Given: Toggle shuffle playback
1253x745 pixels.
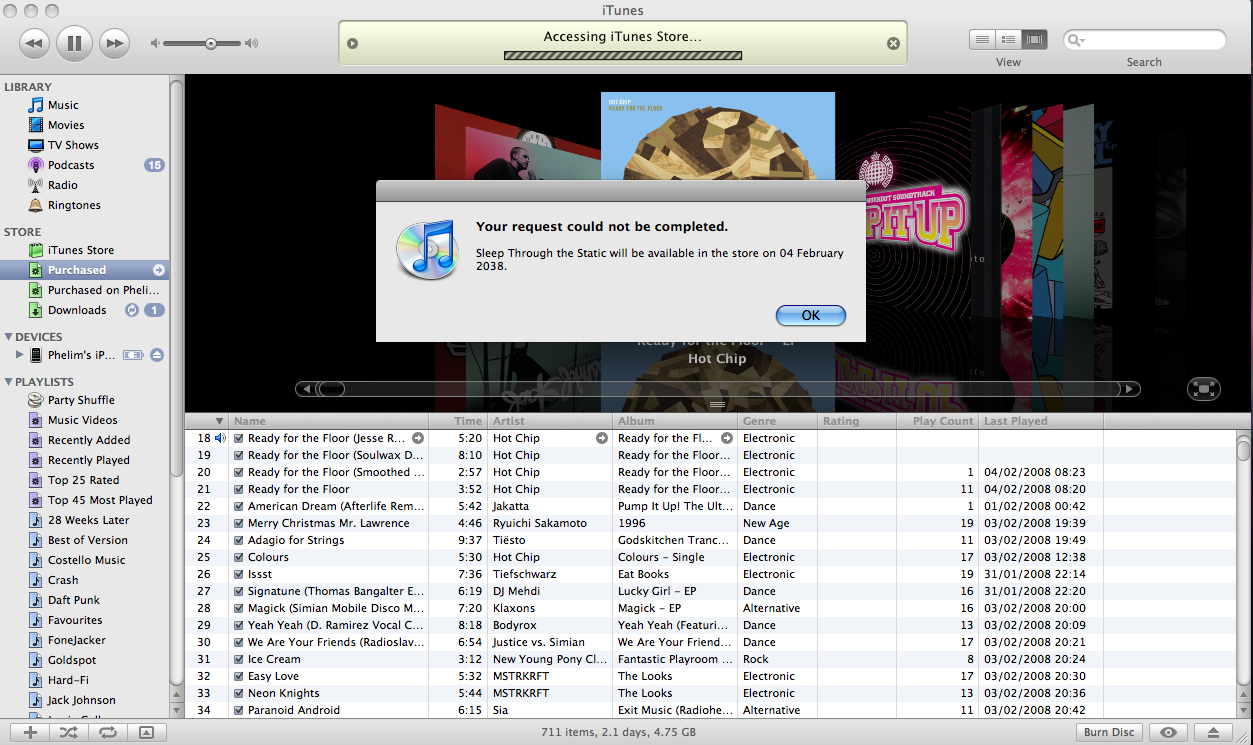Looking at the screenshot, I should pyautogui.click(x=68, y=732).
